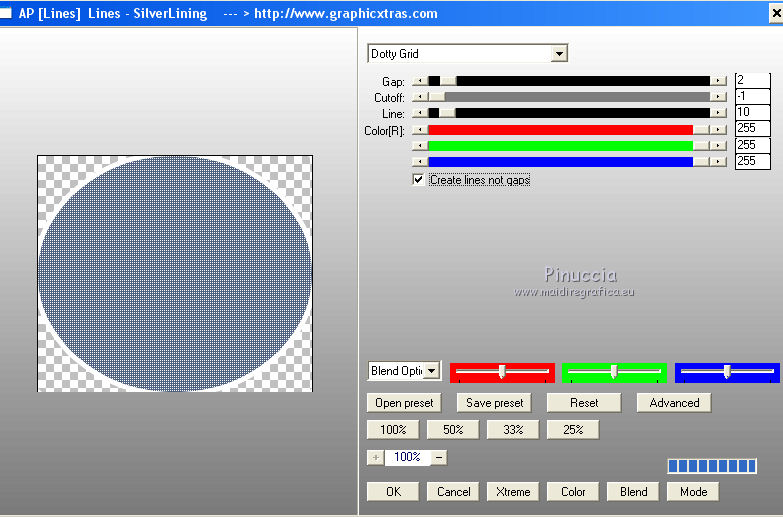Set preview zoom to 50%
This screenshot has width=783, height=517.
[x=453, y=430]
